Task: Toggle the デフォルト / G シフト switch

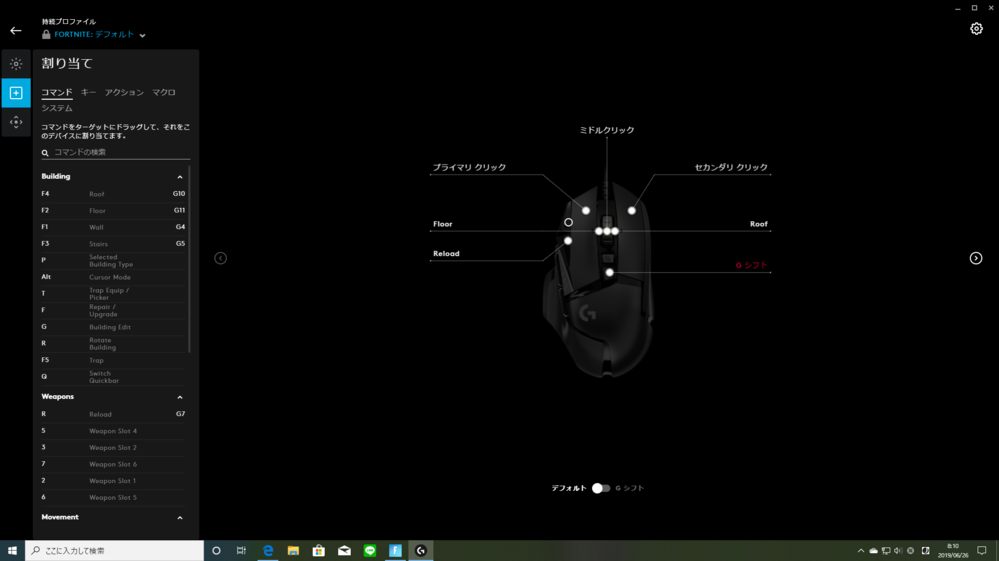Action: (x=600, y=488)
